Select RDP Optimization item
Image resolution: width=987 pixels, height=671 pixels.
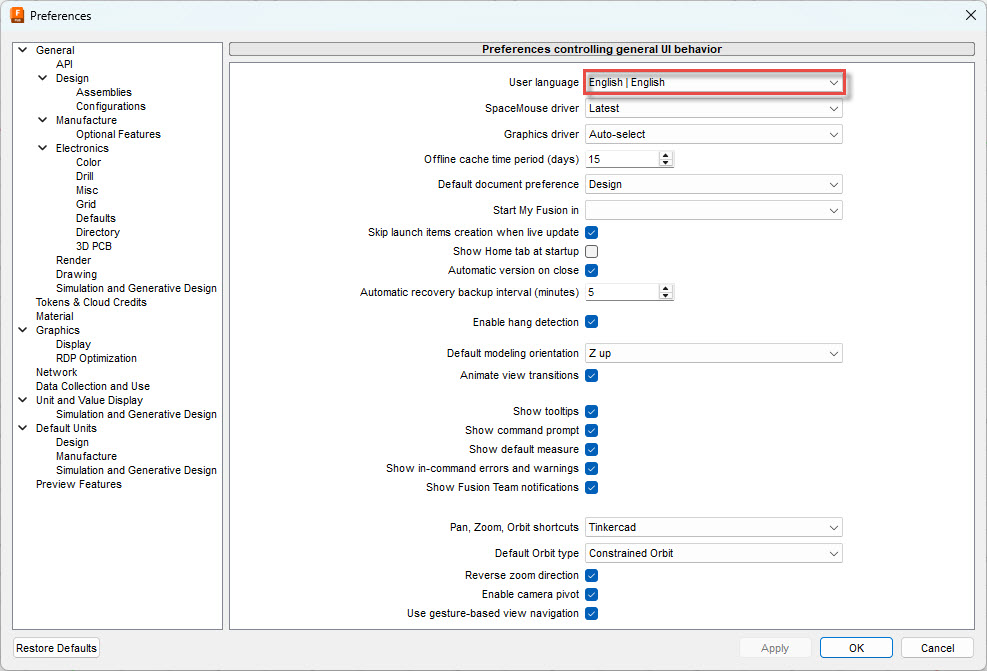click(96, 358)
